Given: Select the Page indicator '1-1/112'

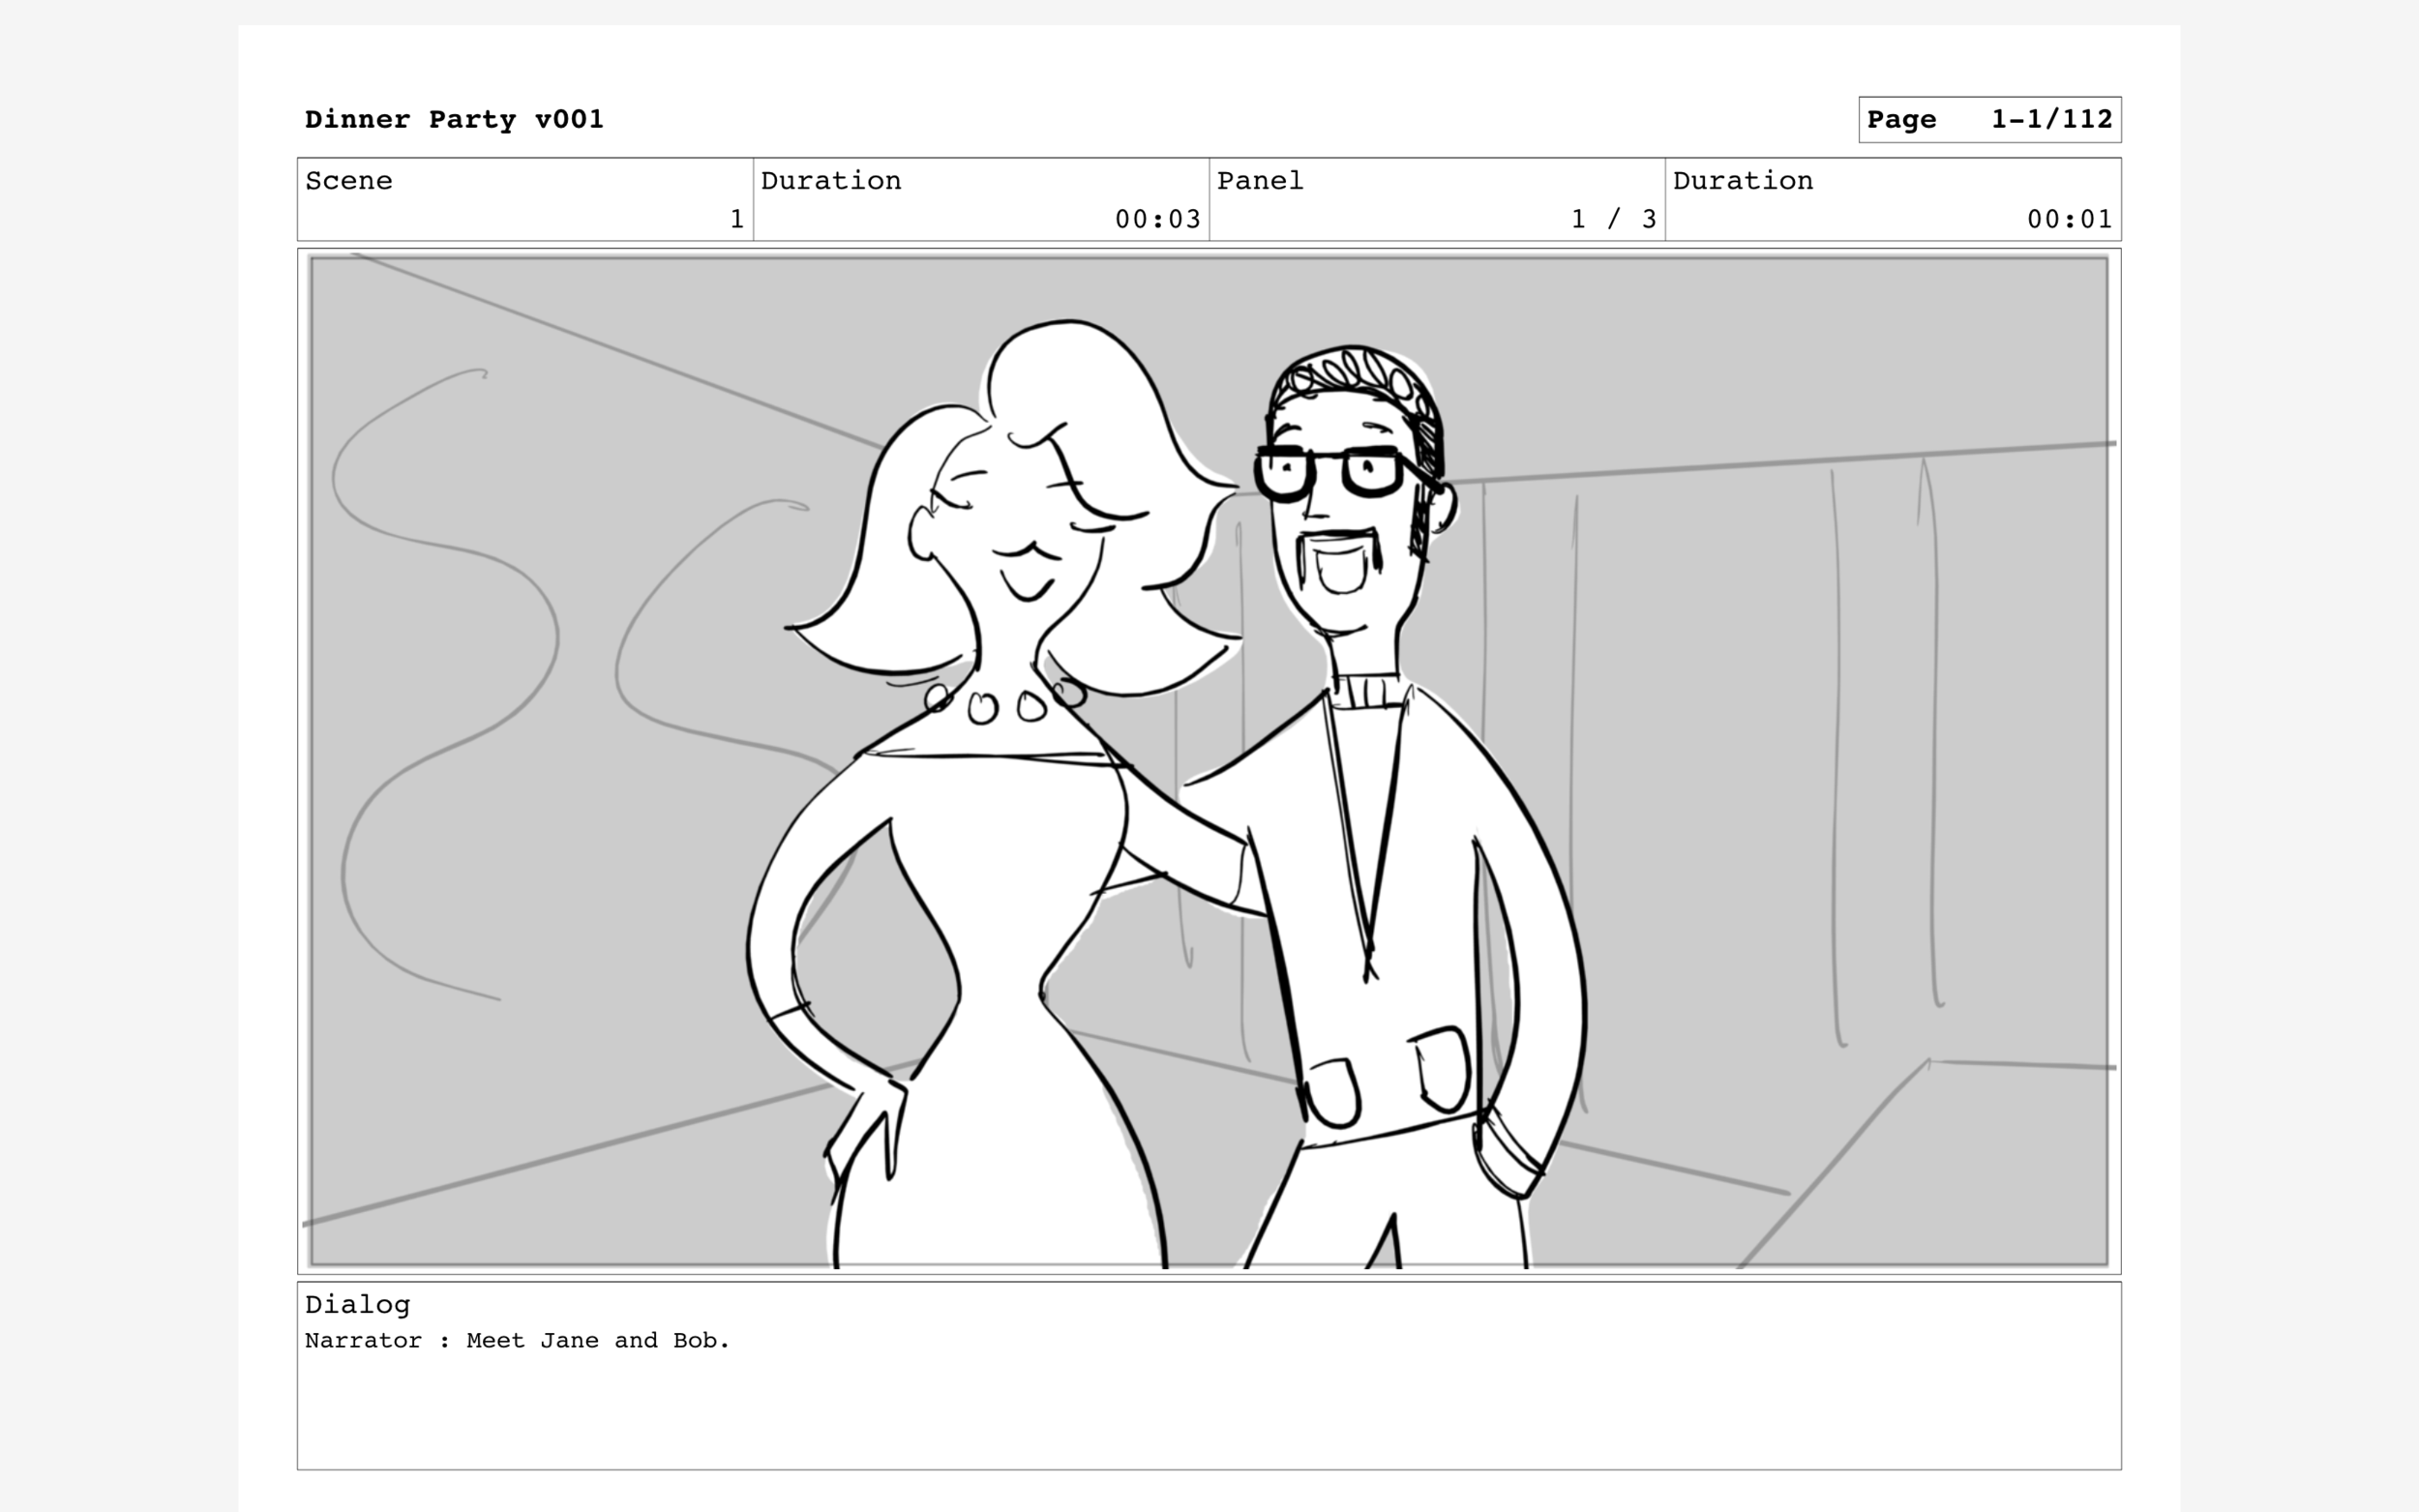Looking at the screenshot, I should (2049, 119).
